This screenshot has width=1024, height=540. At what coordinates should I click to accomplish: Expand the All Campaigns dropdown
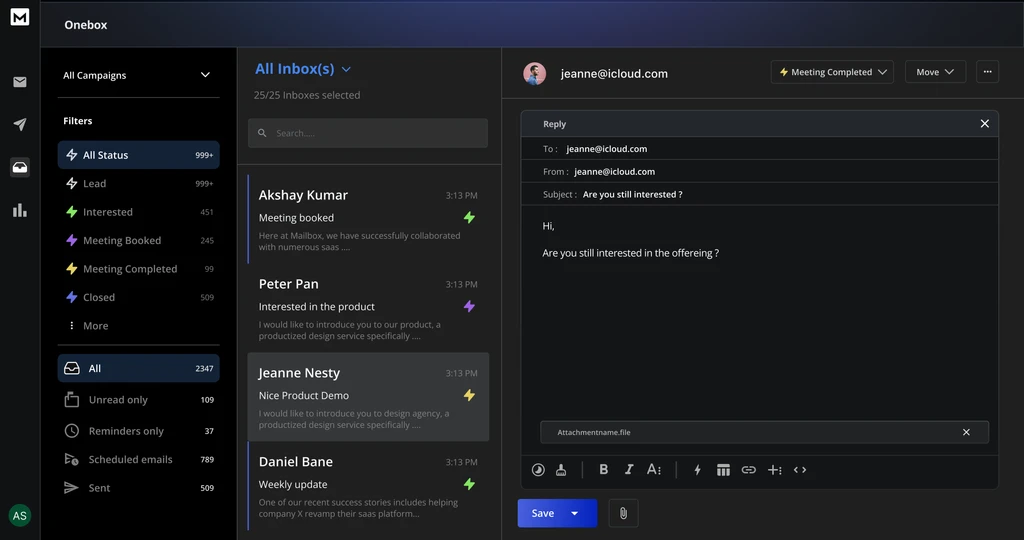205,75
